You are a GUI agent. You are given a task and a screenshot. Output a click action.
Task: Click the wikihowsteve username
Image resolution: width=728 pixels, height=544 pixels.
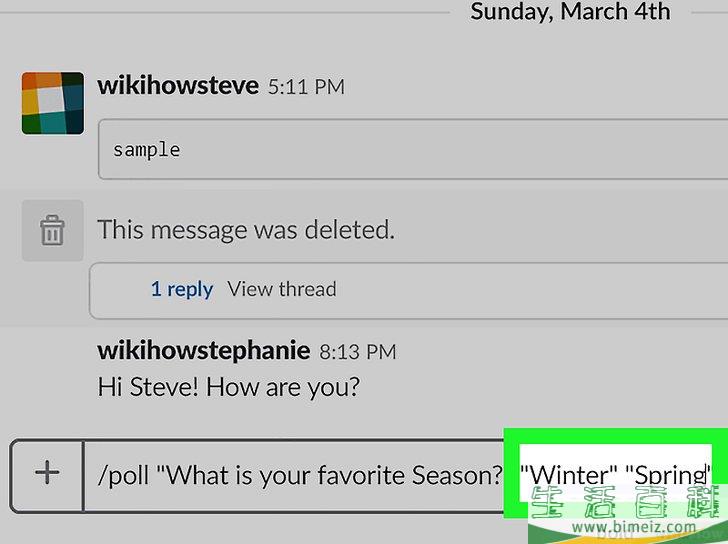pyautogui.click(x=178, y=85)
